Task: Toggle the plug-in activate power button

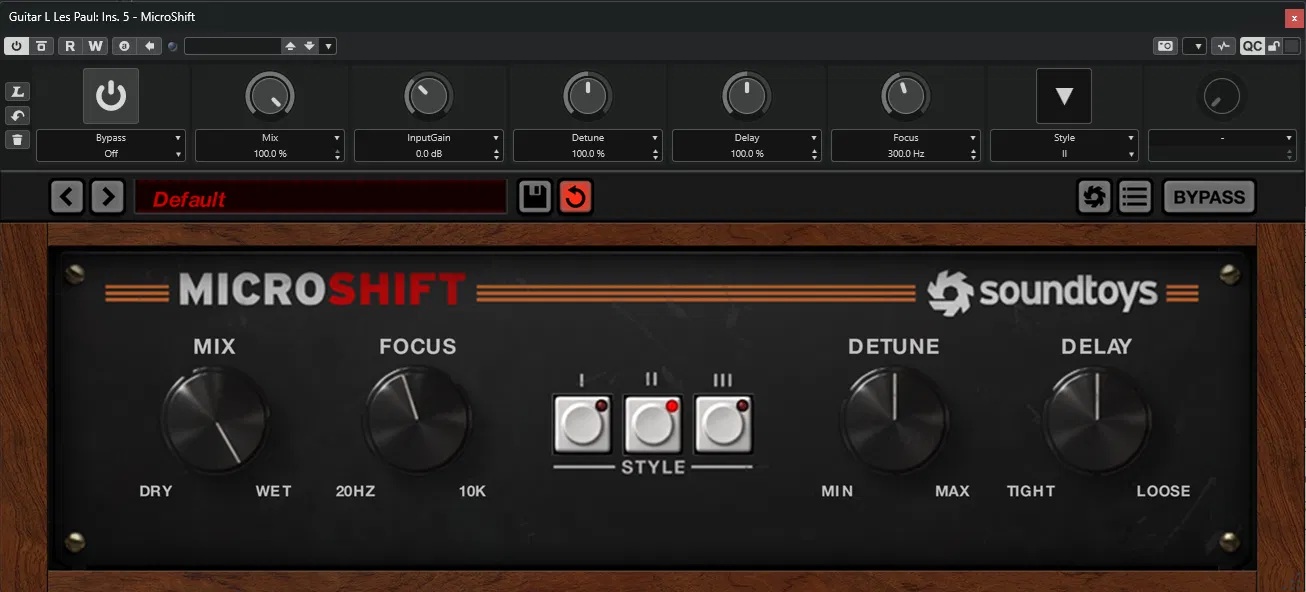Action: pyautogui.click(x=16, y=46)
